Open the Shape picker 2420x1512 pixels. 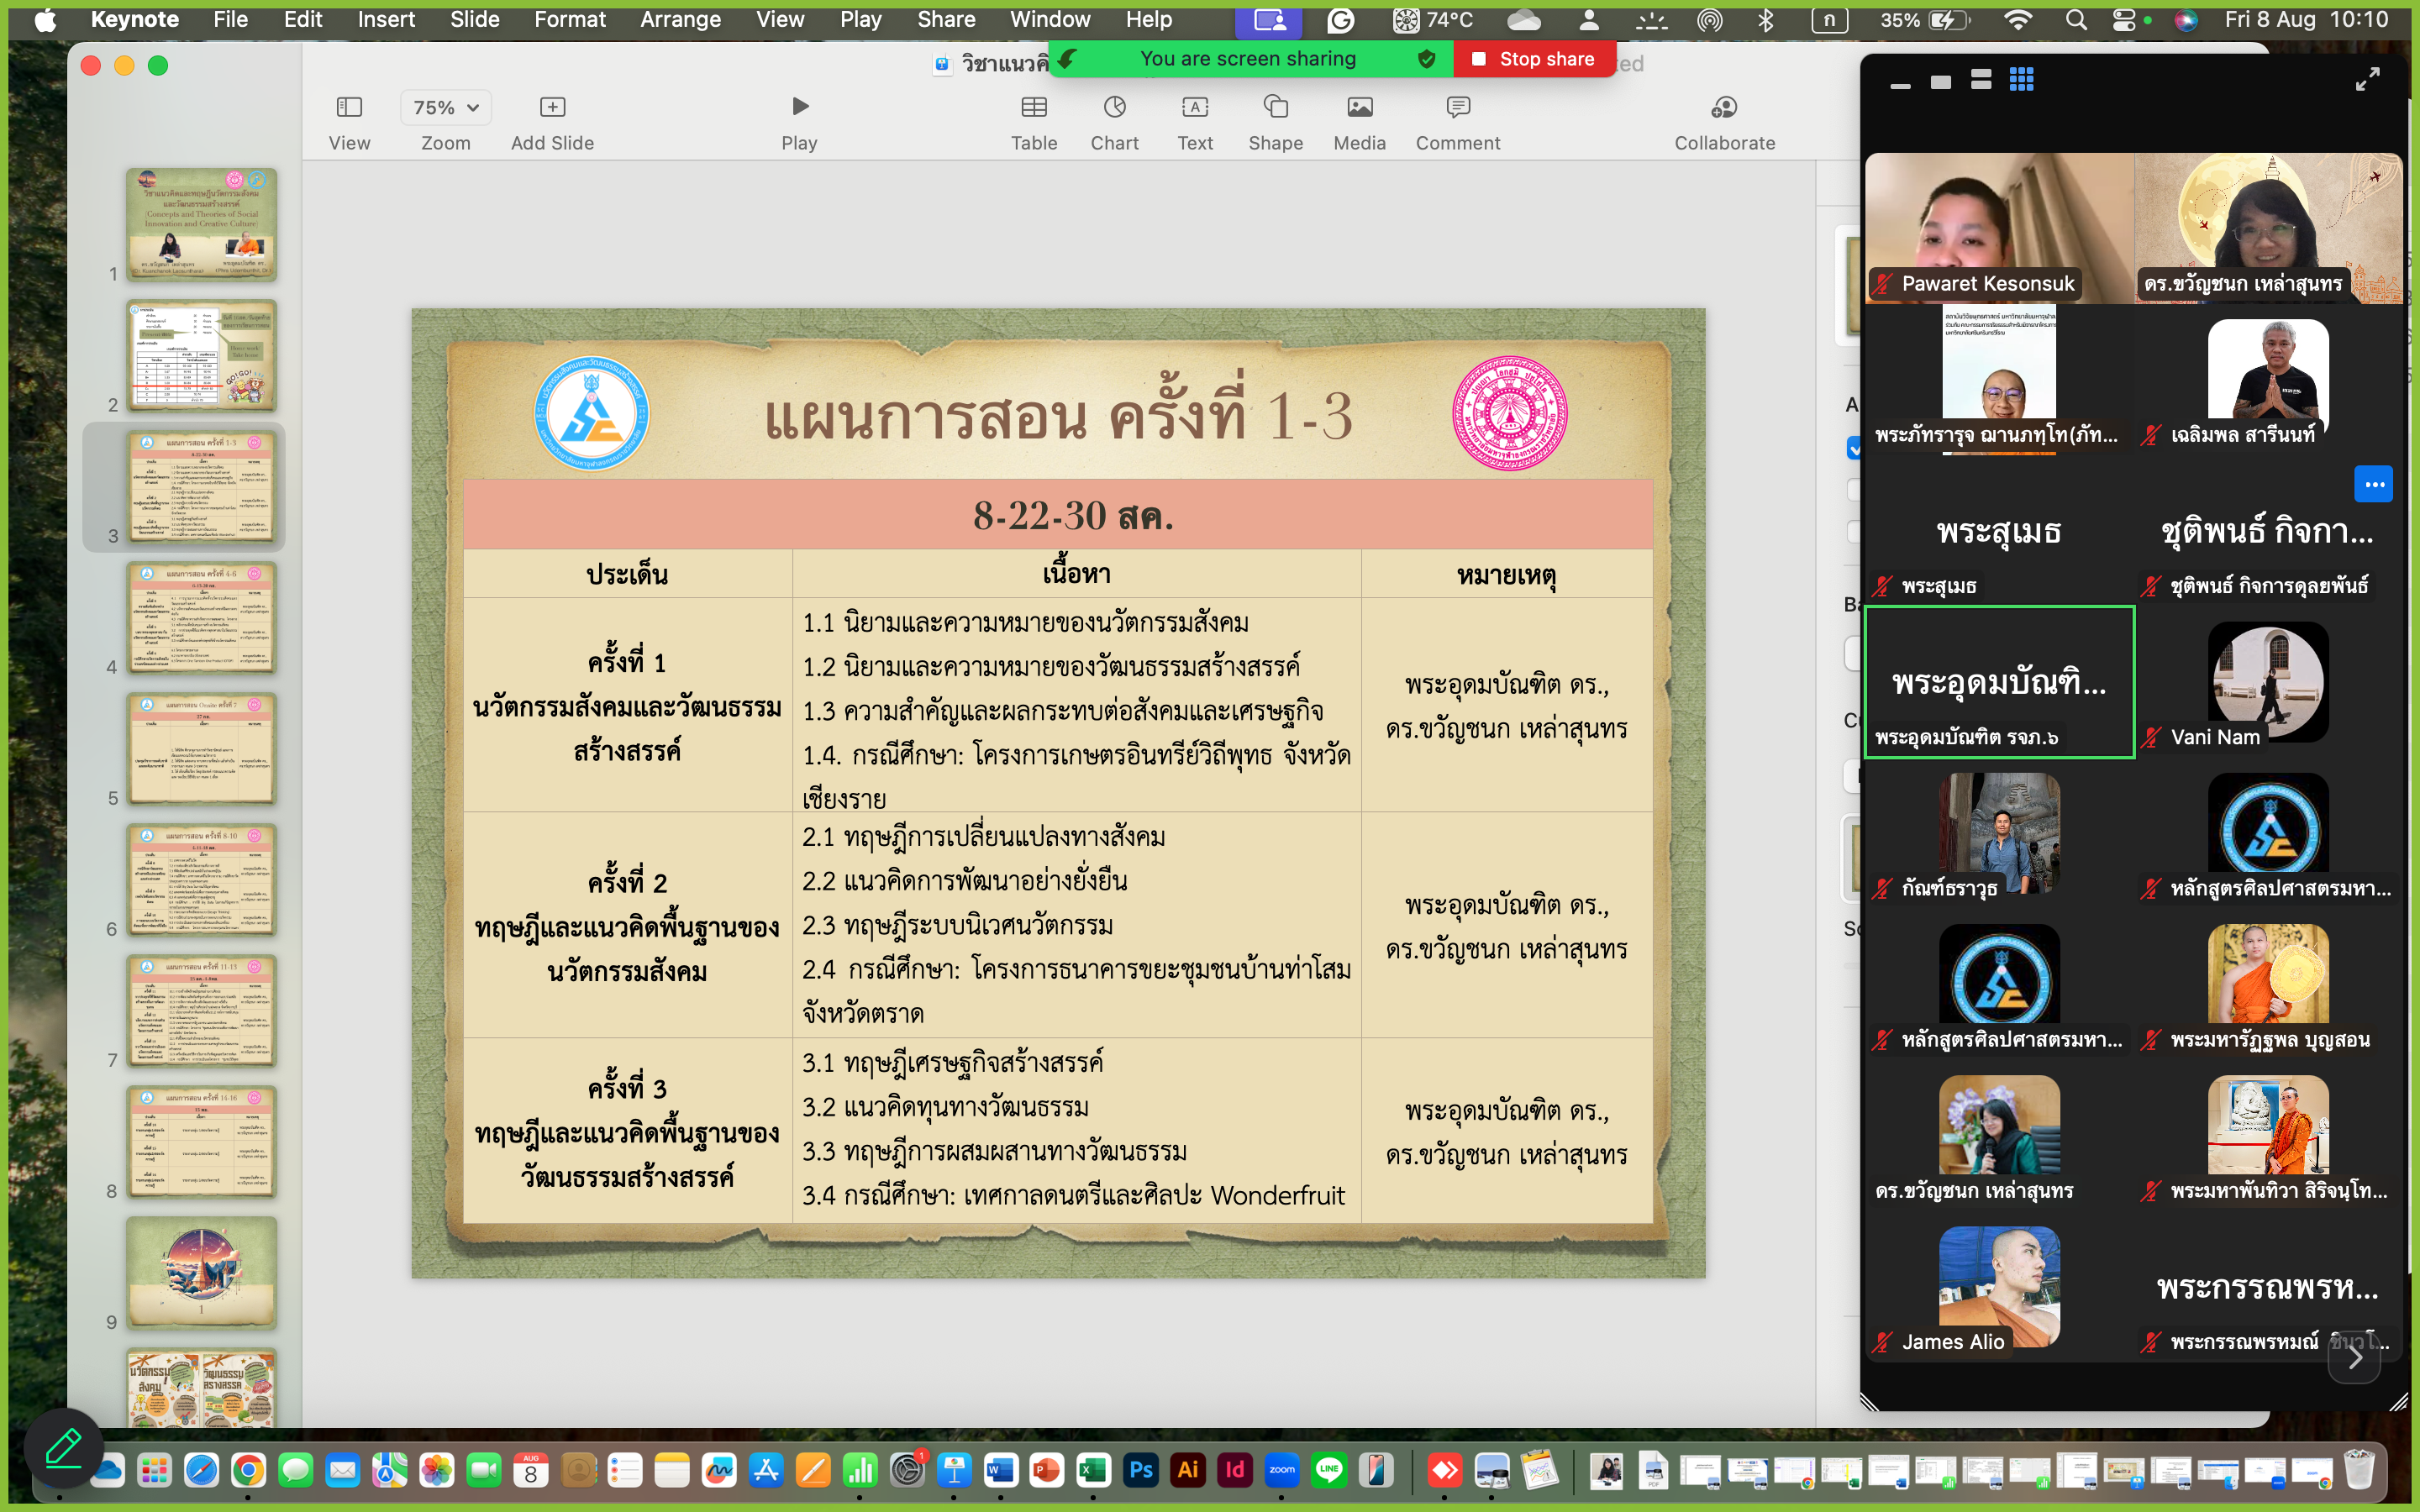click(1275, 107)
